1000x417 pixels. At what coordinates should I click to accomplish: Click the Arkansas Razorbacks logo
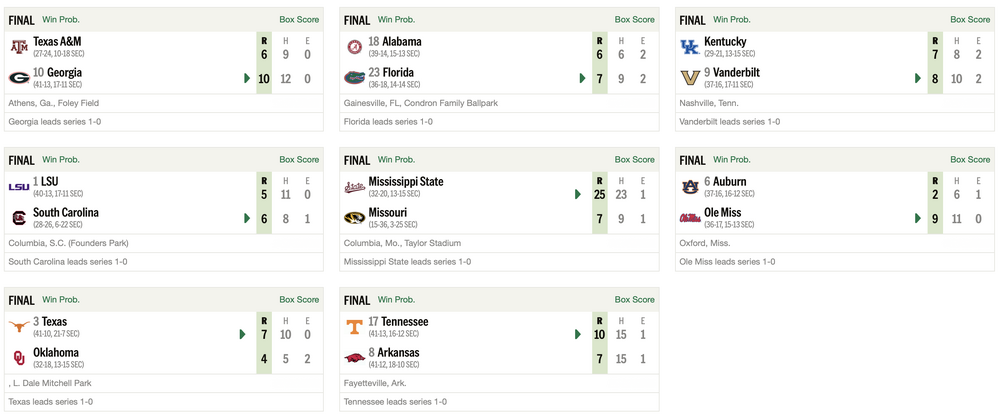point(354,357)
